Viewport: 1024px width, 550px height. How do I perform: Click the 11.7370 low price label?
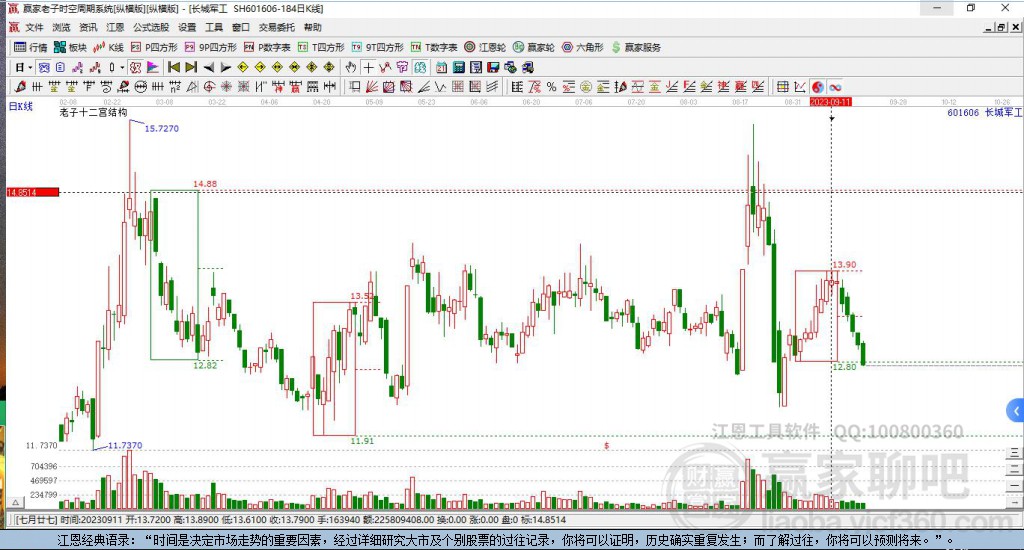(125, 445)
